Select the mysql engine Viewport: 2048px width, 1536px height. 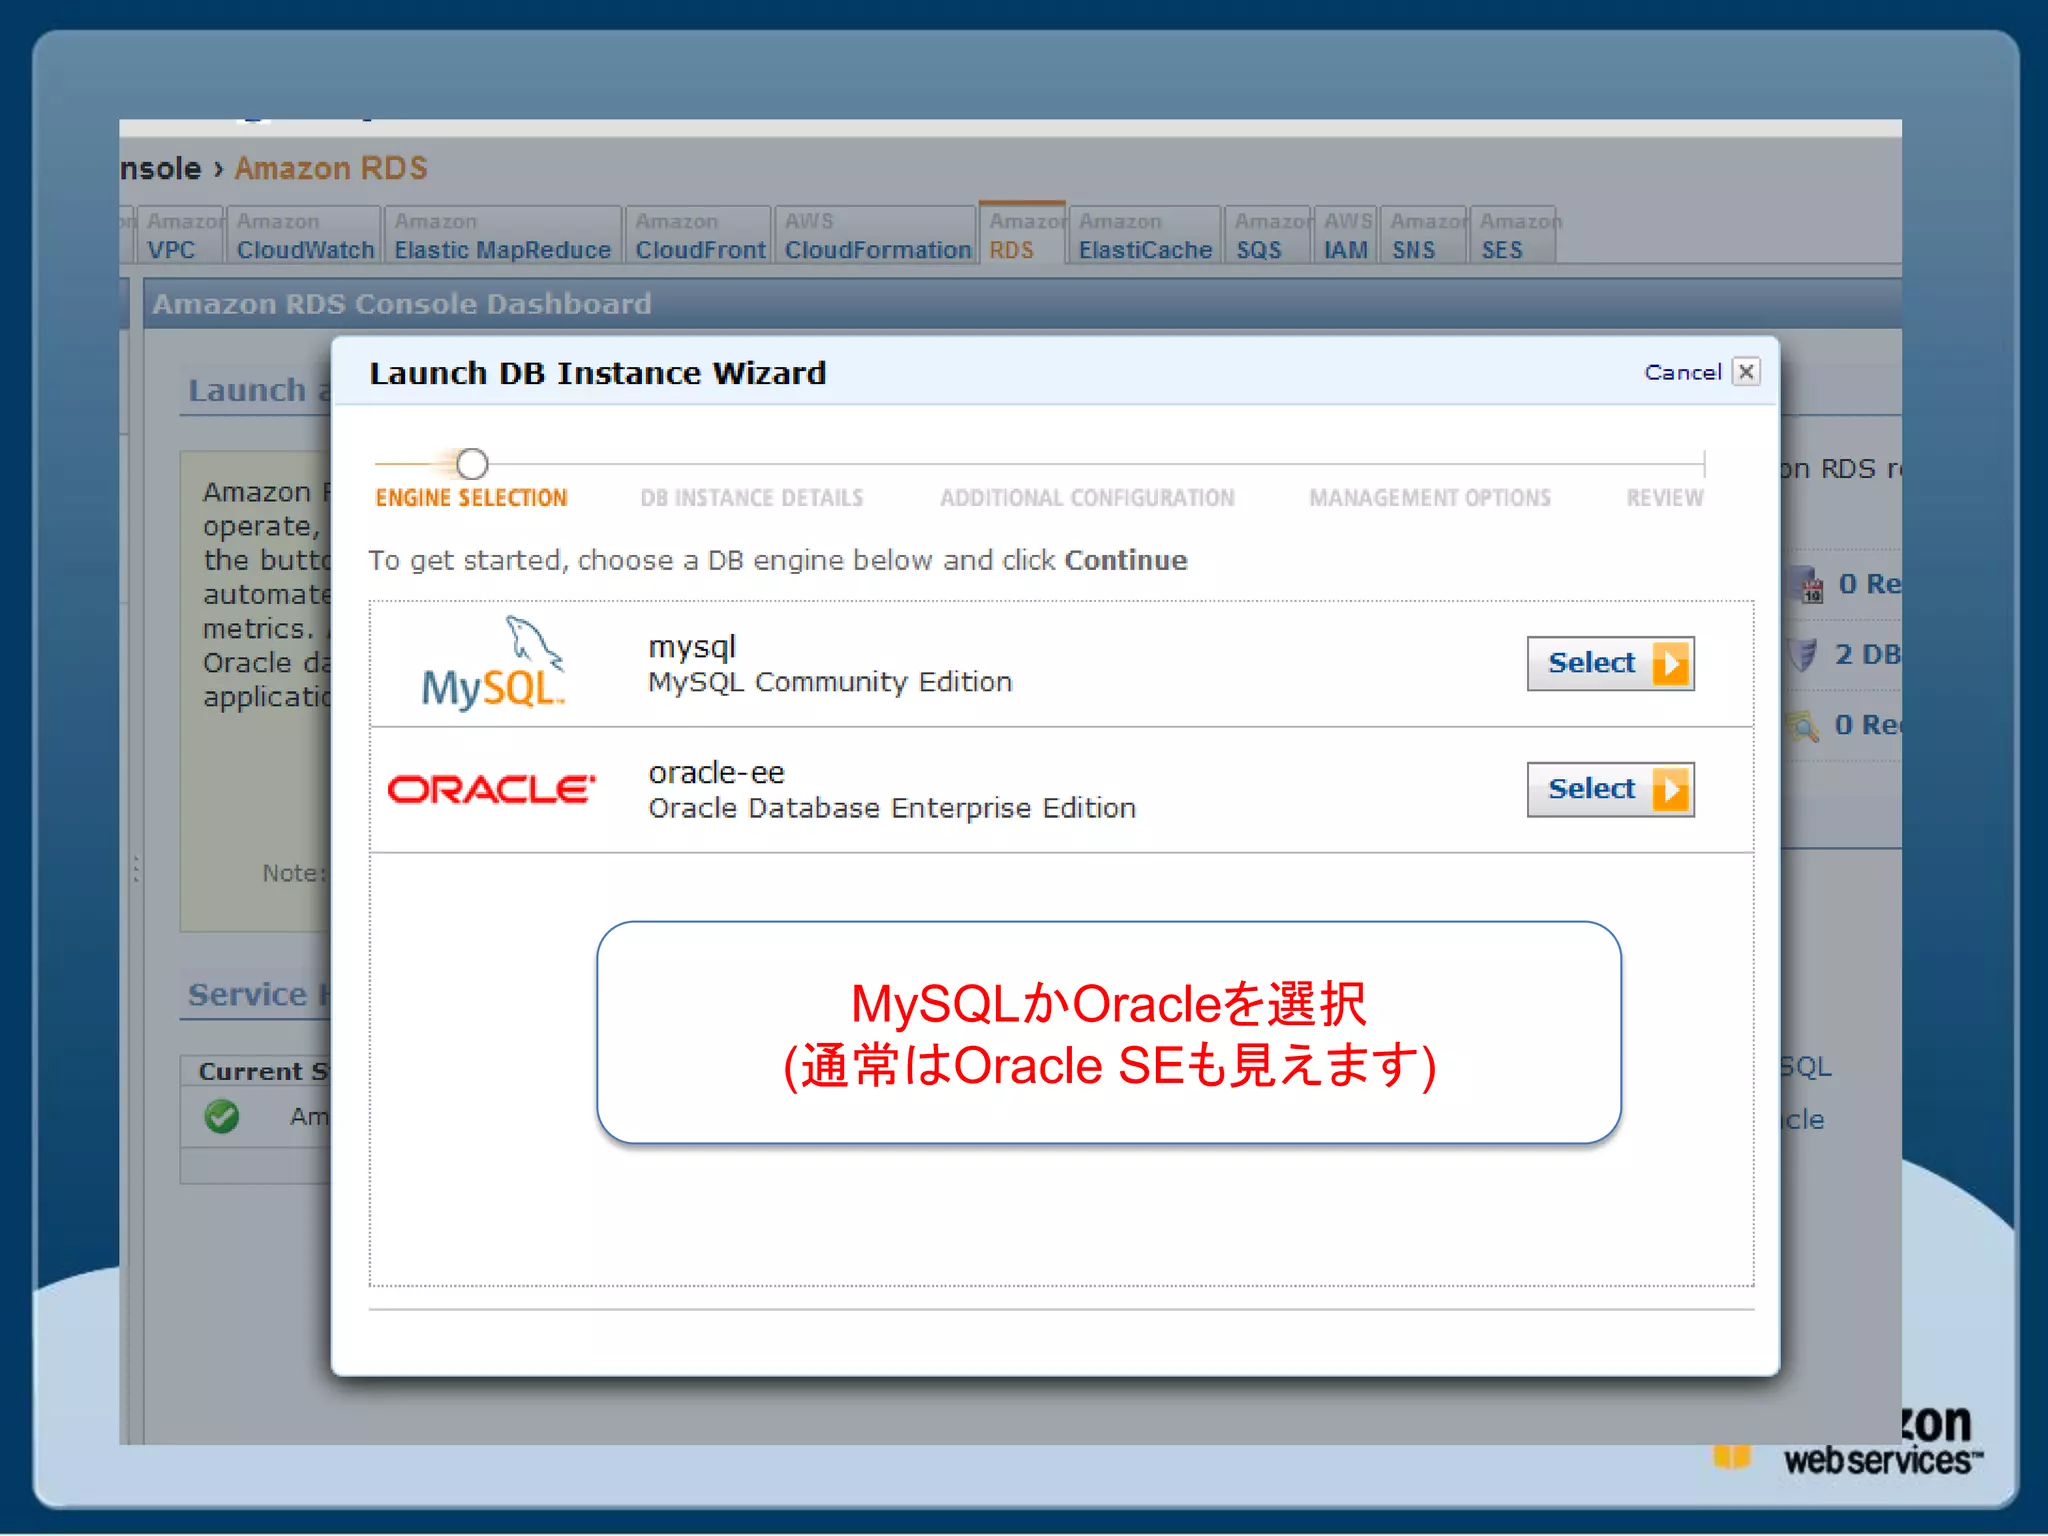click(x=1610, y=663)
